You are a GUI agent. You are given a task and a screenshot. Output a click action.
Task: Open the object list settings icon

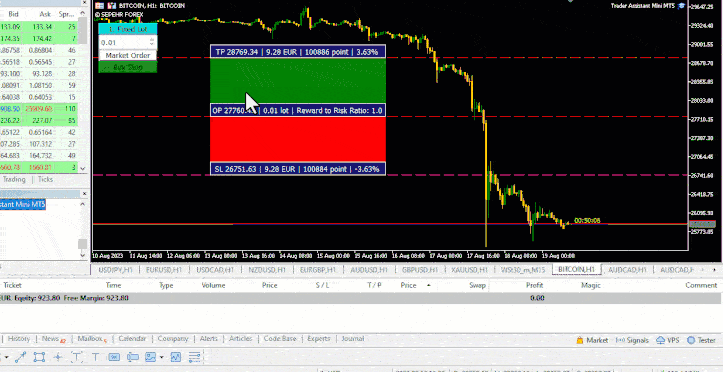tap(195, 357)
